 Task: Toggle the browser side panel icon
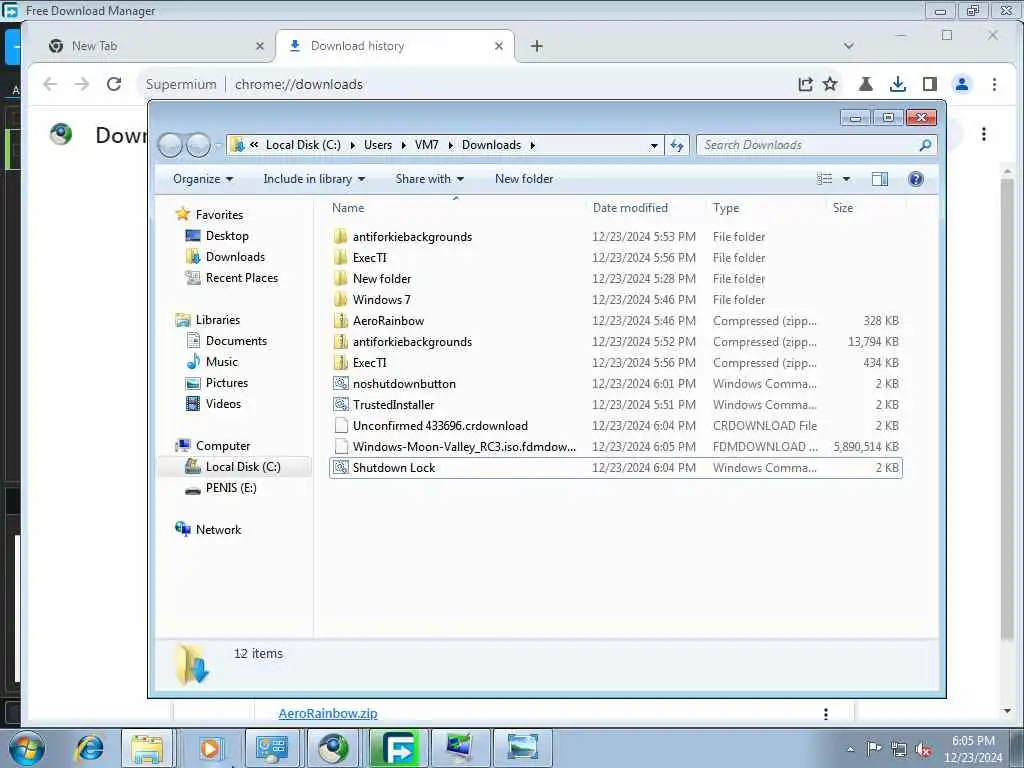pyautogui.click(x=930, y=84)
